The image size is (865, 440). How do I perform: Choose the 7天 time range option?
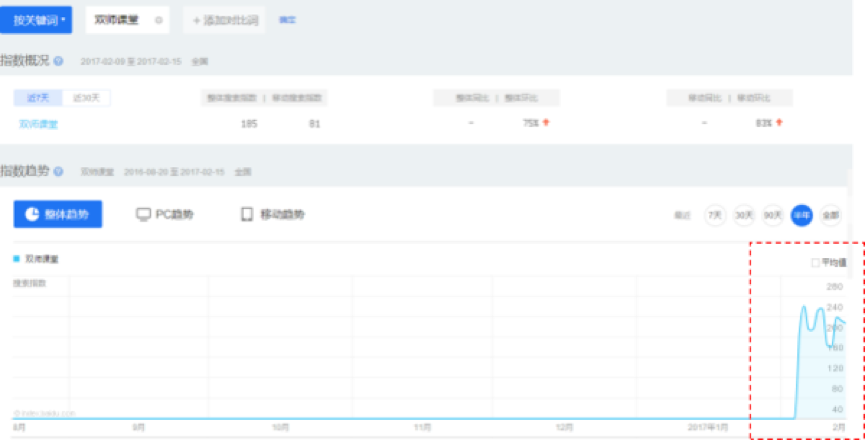click(715, 215)
